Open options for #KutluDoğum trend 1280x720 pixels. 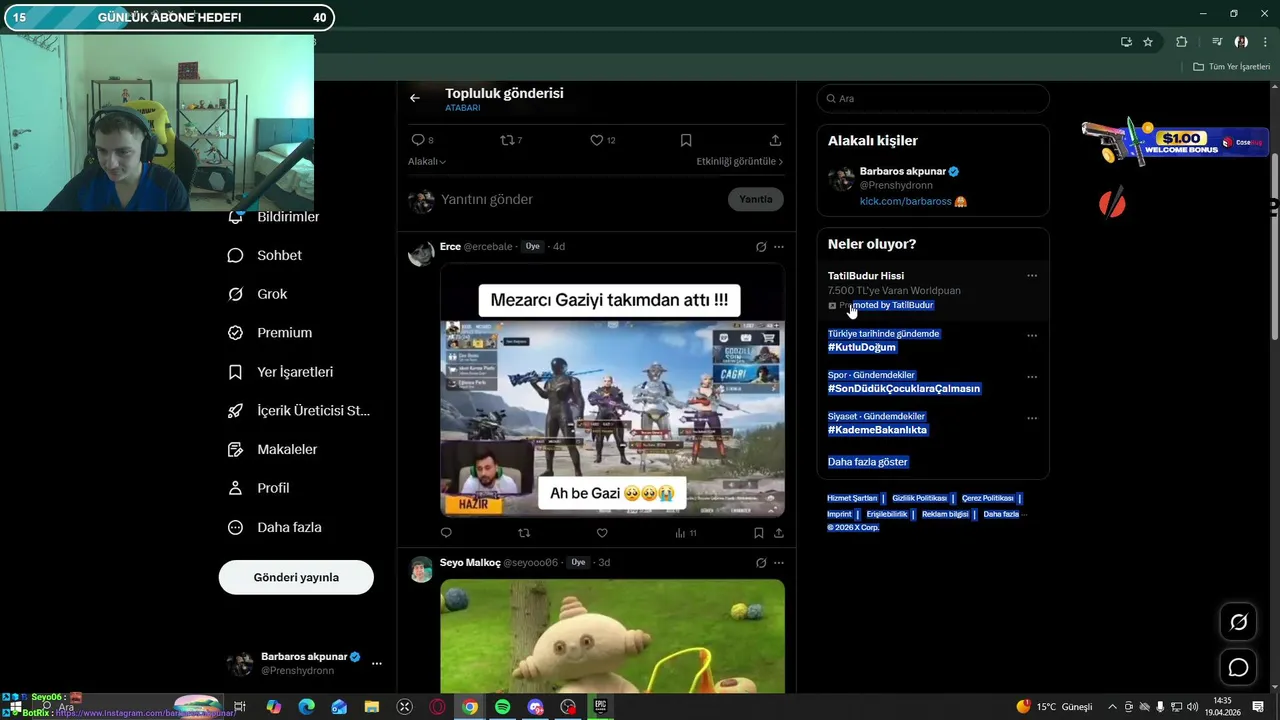coord(1032,335)
